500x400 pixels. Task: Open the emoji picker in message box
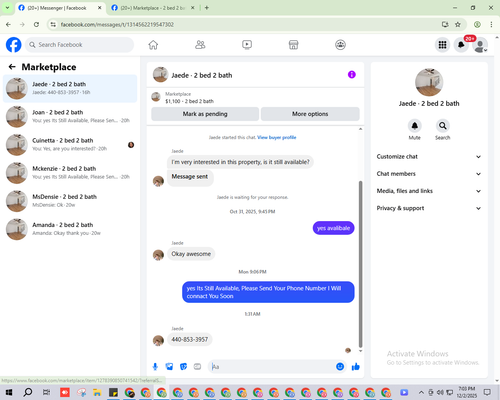click(x=340, y=367)
